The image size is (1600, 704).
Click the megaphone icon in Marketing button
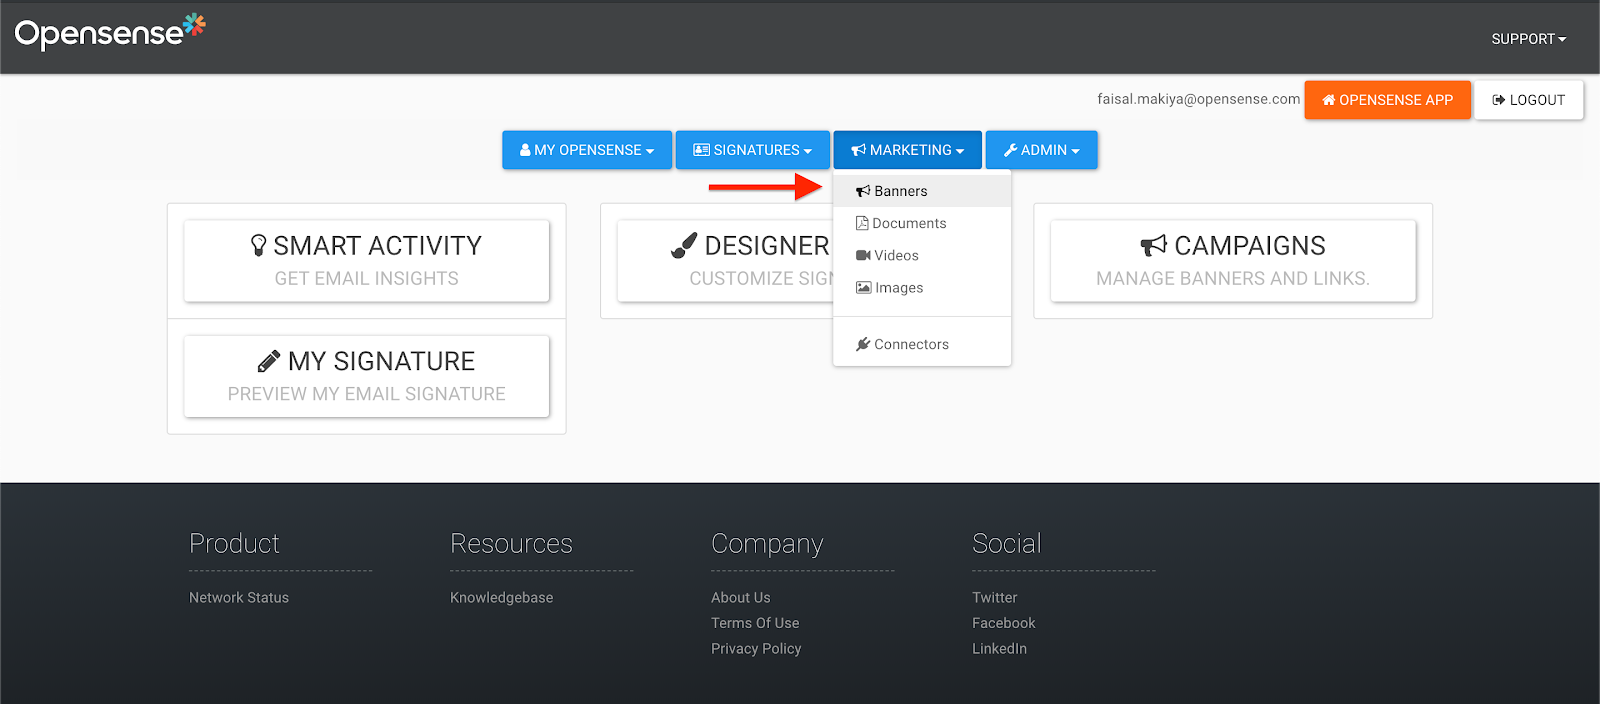[859, 150]
